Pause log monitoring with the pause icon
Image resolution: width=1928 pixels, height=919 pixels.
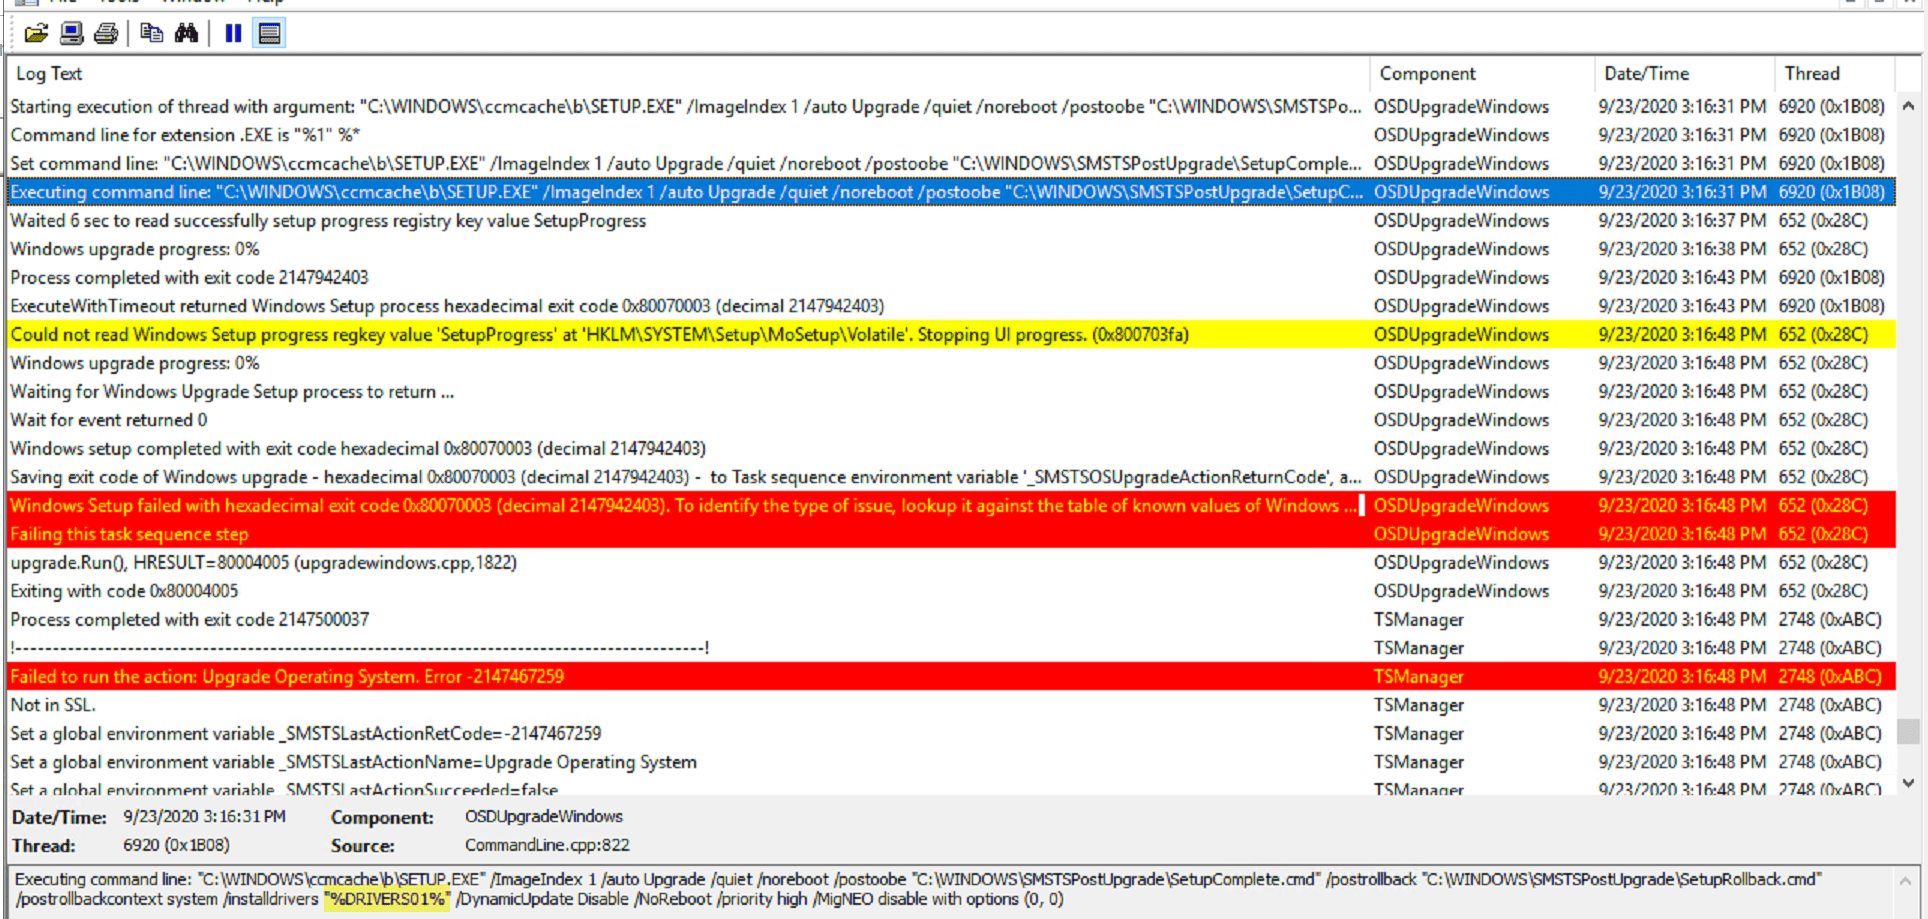coord(233,33)
